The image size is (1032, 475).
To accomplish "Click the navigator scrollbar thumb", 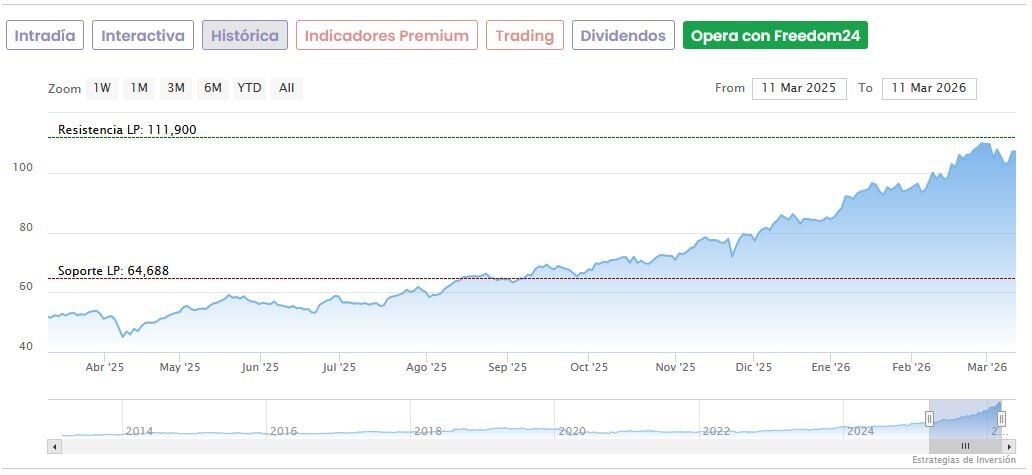I will click(965, 446).
